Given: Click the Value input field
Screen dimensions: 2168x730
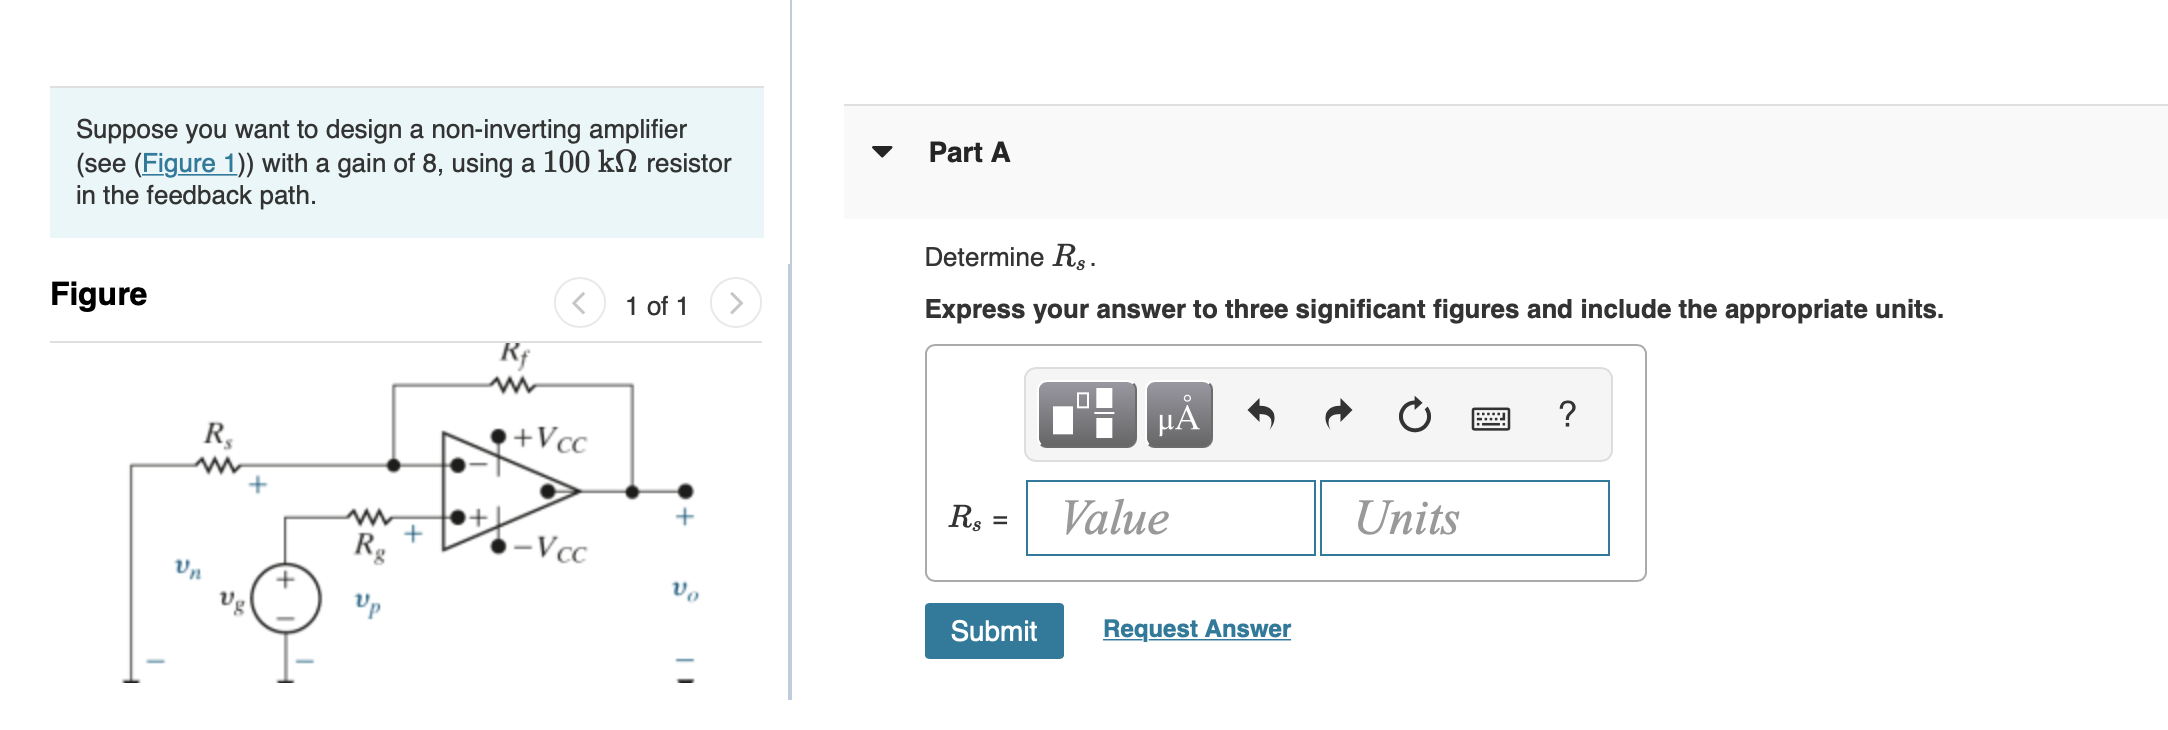Looking at the screenshot, I should click(x=1170, y=518).
